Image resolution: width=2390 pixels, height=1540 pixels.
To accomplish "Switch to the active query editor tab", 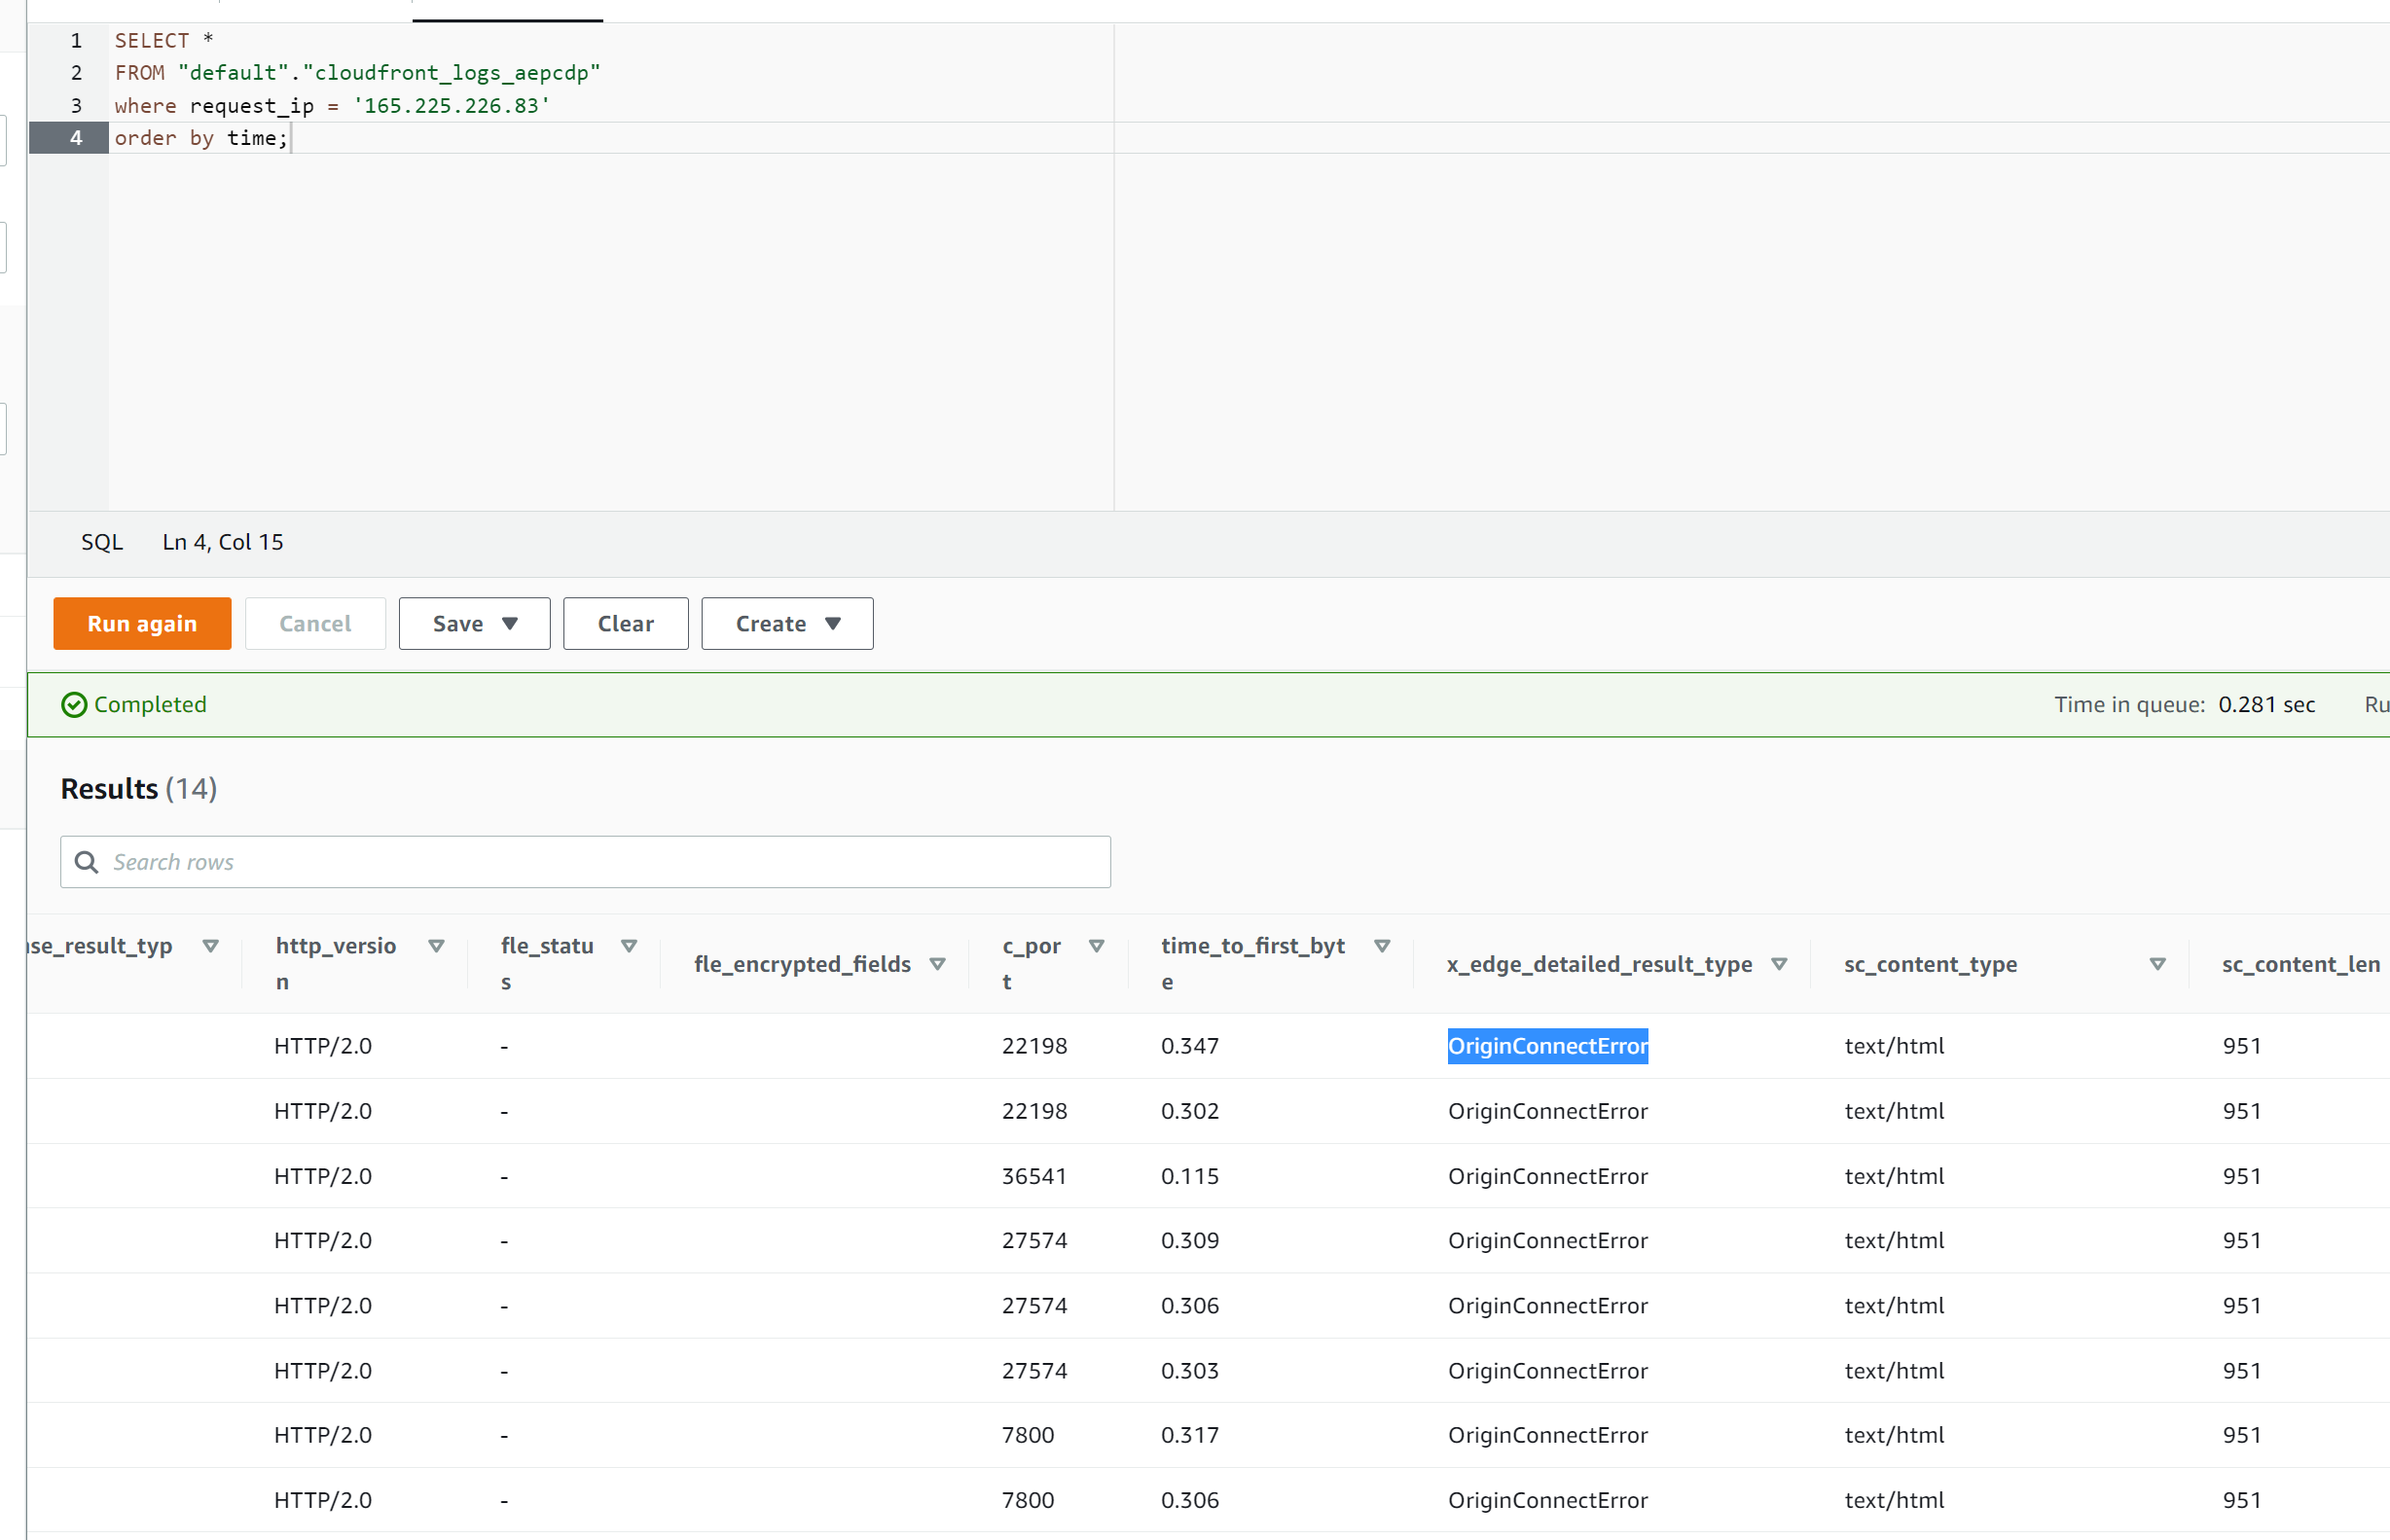I will tap(507, 10).
